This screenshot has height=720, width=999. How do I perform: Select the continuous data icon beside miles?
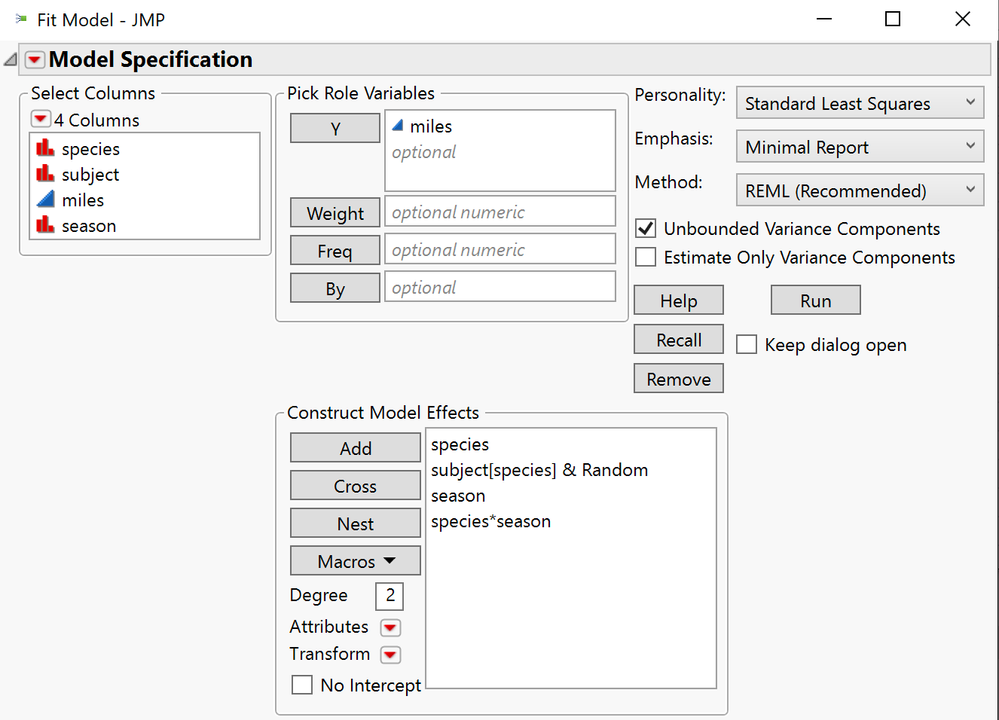click(x=46, y=200)
